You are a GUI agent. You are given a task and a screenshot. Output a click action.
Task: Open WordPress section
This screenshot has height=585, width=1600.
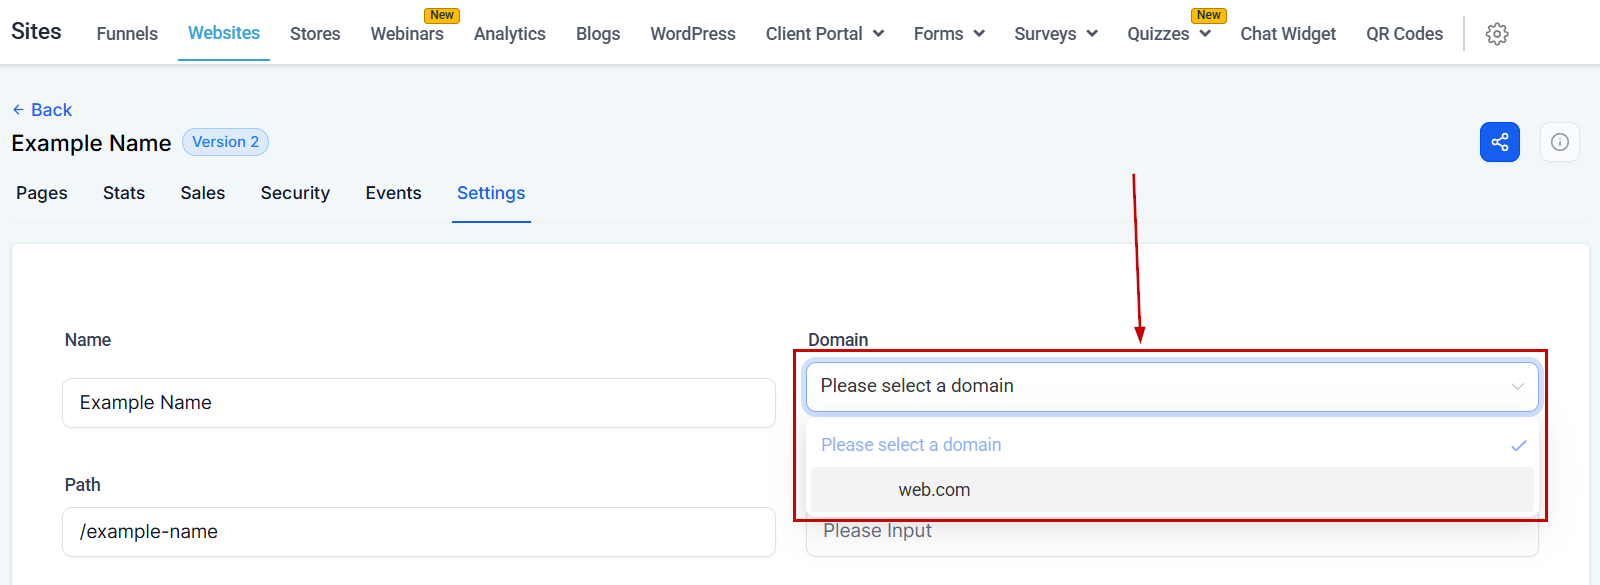(693, 34)
